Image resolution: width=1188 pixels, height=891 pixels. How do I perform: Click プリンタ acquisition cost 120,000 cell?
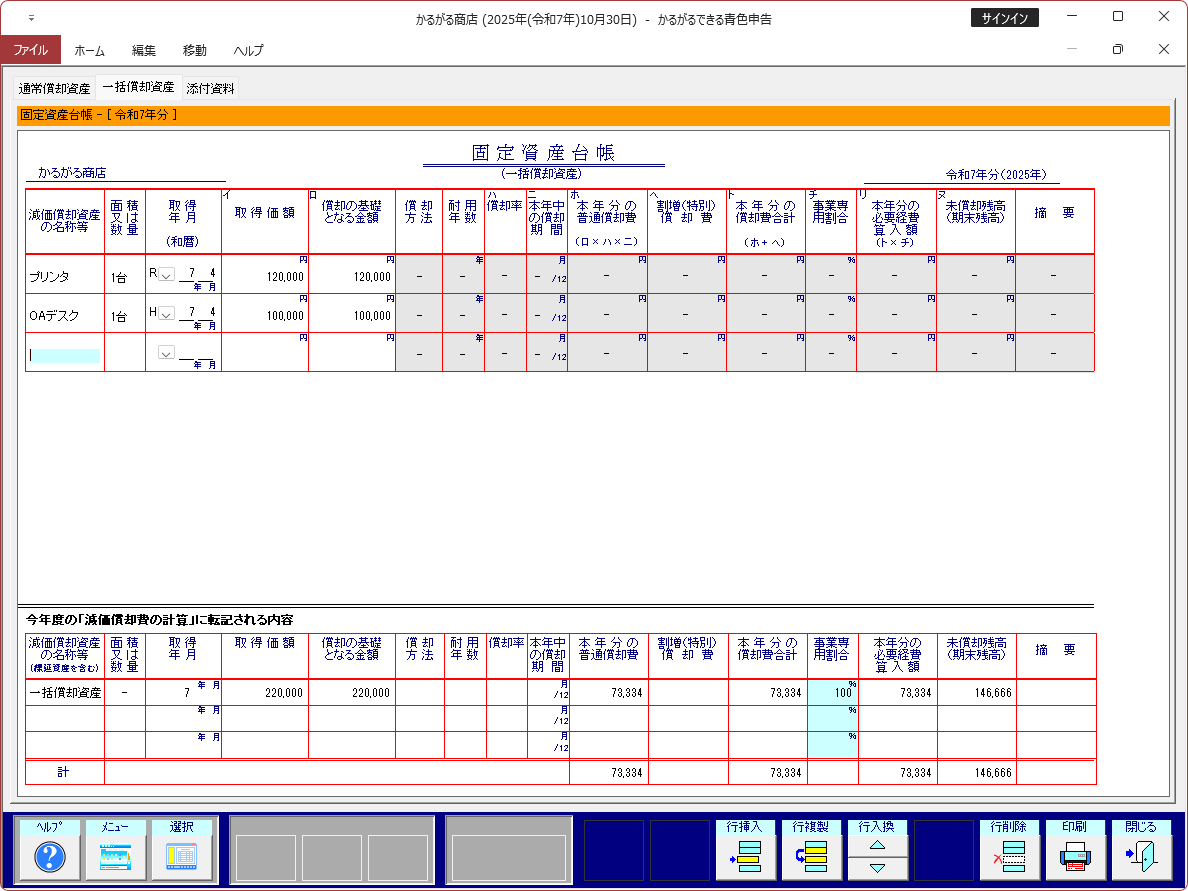[265, 276]
